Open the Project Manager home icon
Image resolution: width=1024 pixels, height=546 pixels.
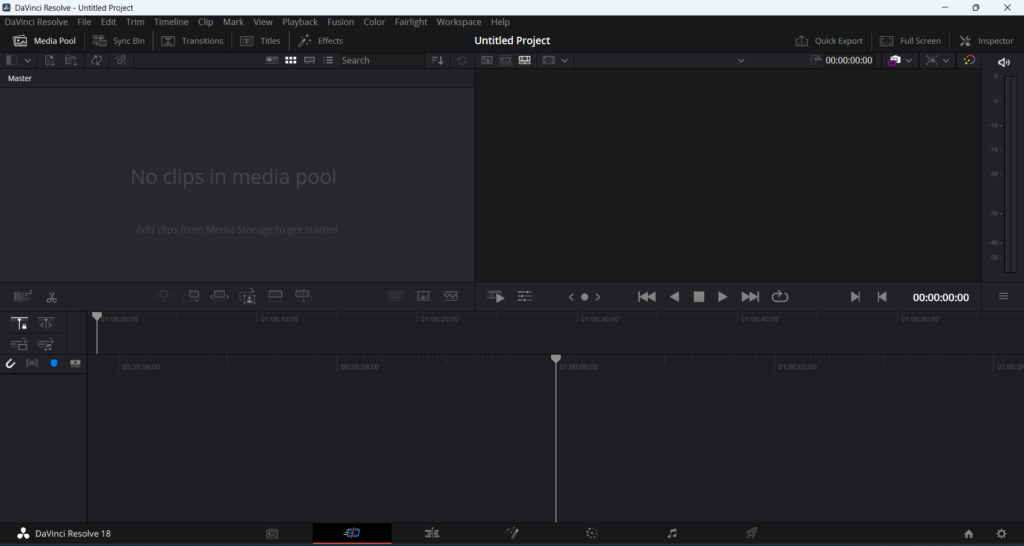click(x=968, y=534)
